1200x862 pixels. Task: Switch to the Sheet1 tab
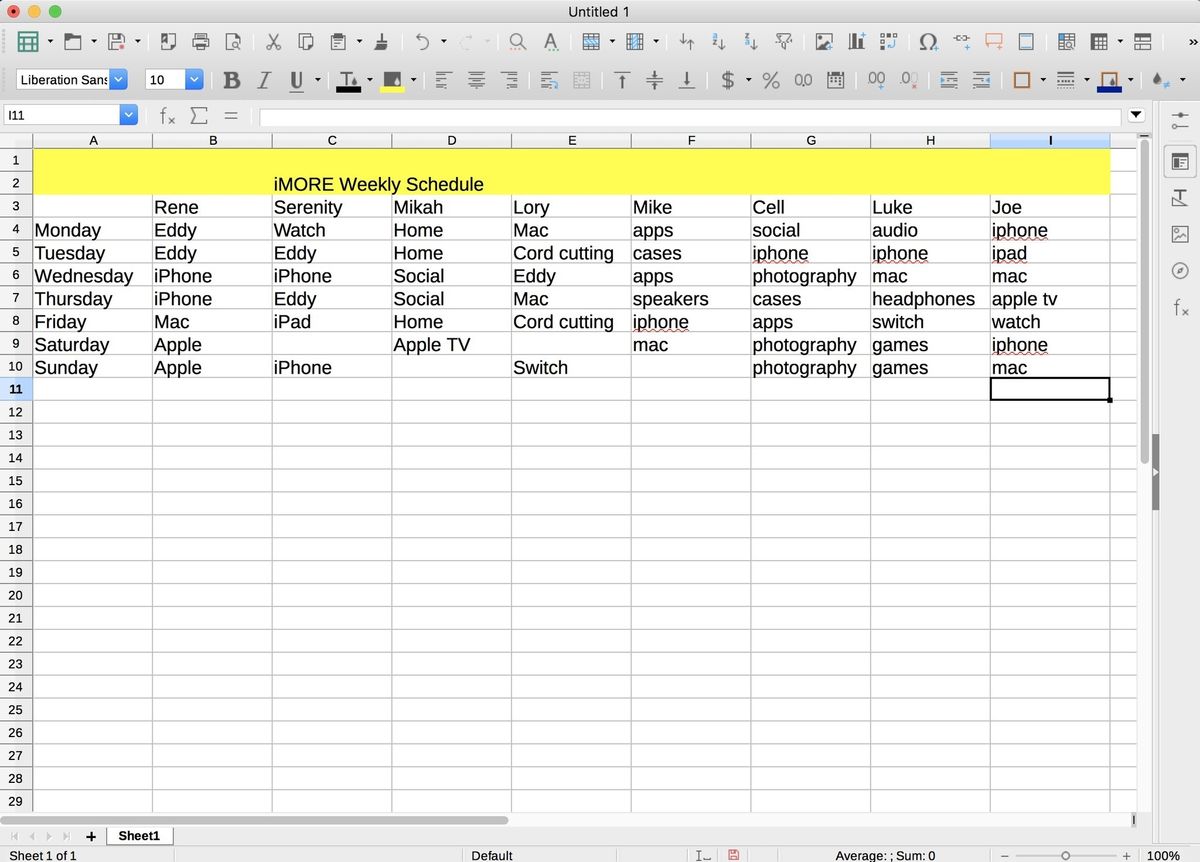point(138,836)
